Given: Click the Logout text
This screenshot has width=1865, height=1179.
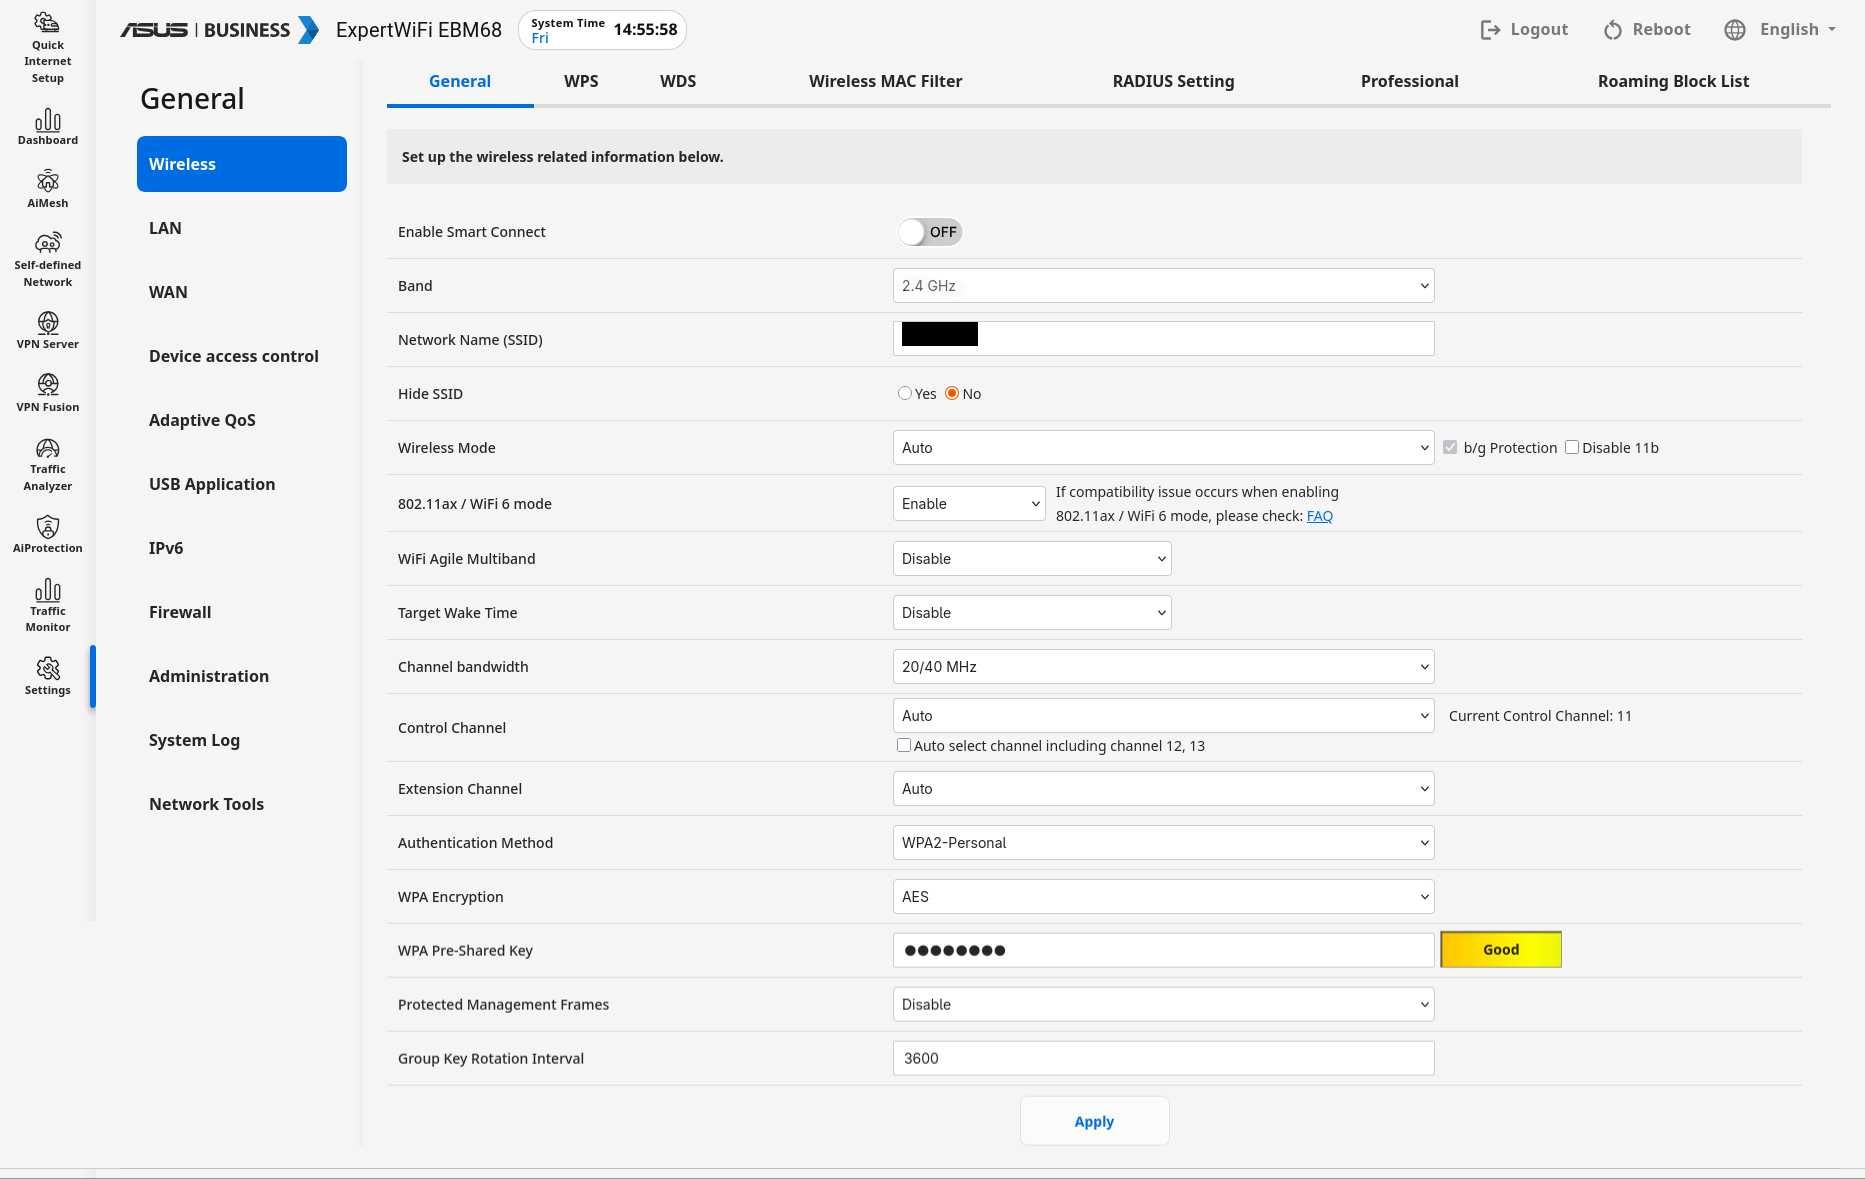Looking at the screenshot, I should (1539, 30).
